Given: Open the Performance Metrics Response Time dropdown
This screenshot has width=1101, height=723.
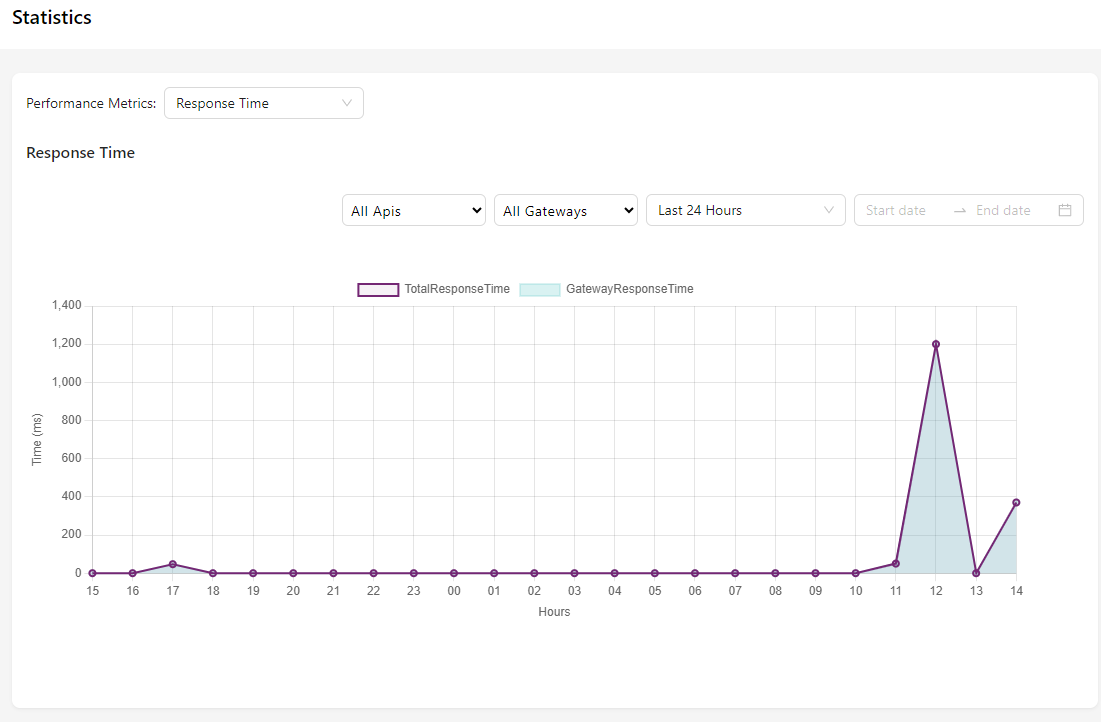Looking at the screenshot, I should click(263, 103).
